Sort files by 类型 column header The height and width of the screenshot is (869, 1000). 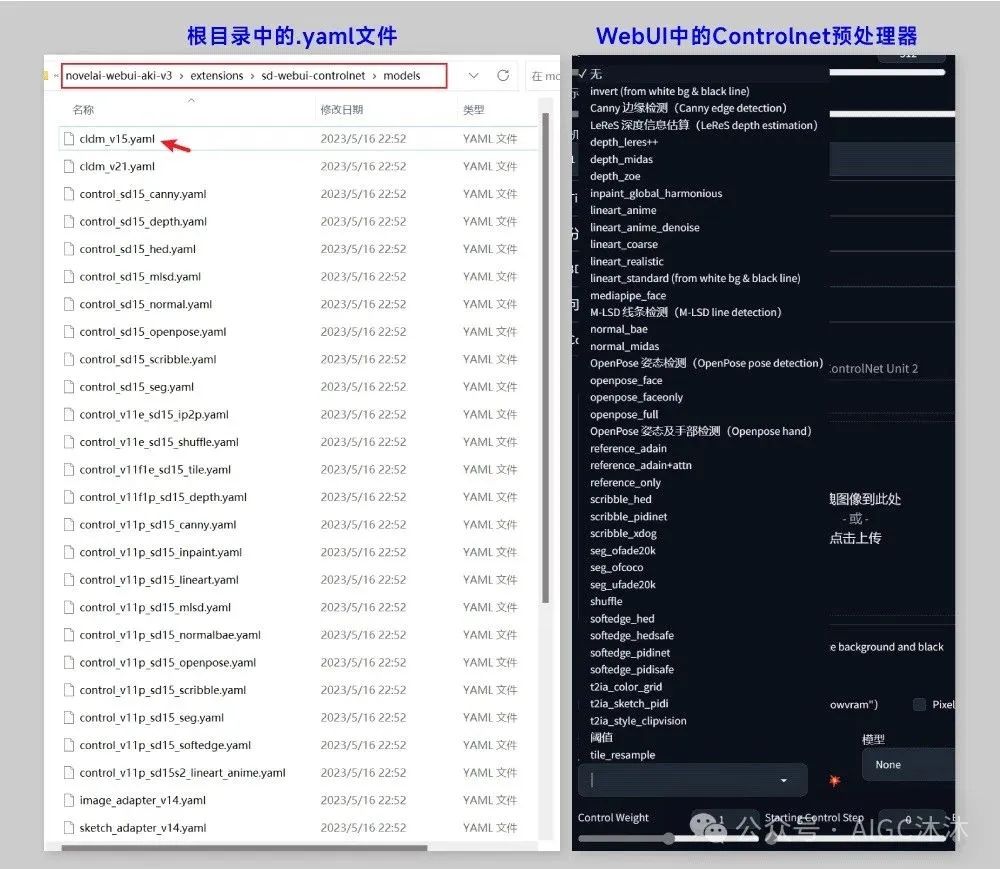473,110
